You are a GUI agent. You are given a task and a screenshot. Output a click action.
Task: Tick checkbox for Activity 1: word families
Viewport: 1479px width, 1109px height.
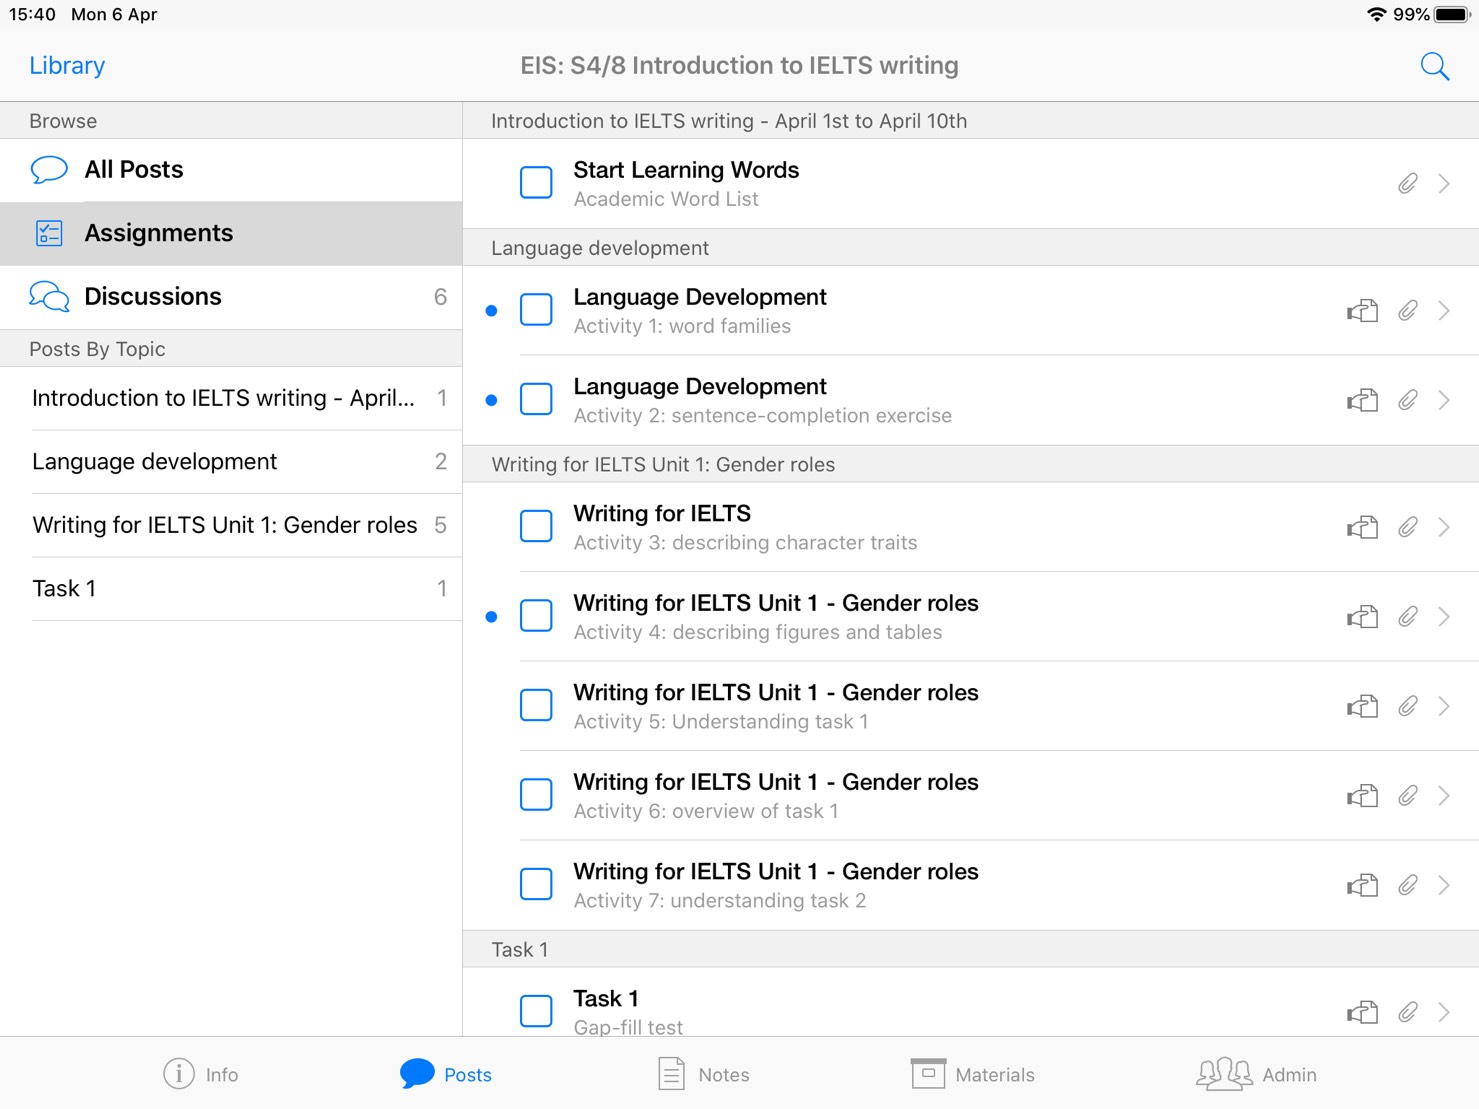point(536,310)
